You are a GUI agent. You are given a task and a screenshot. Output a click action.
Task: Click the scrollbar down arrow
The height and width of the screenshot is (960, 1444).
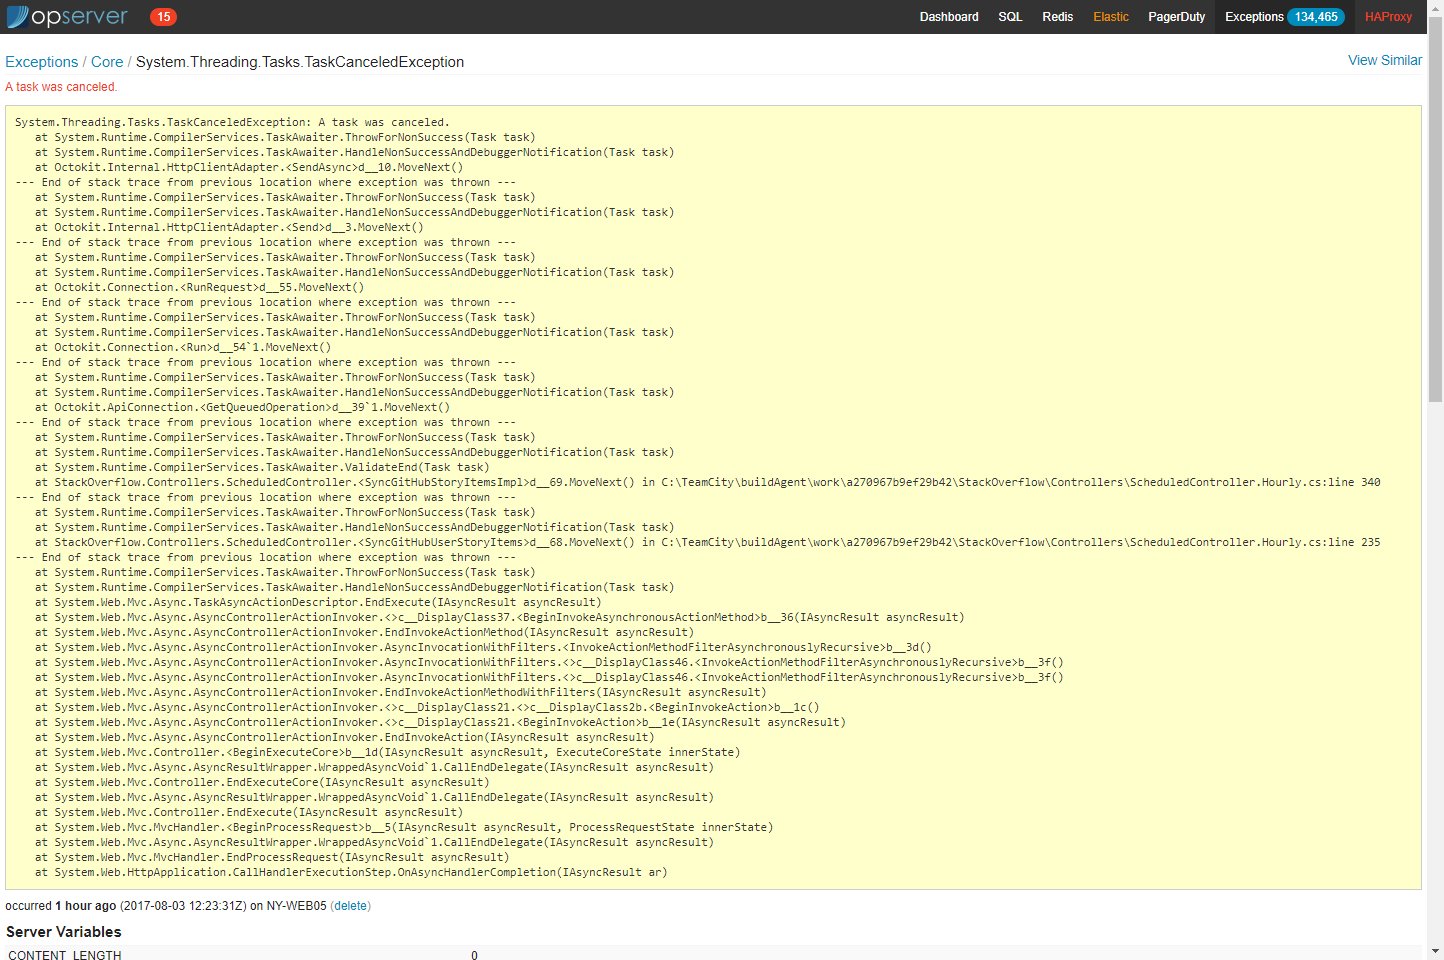tap(1435, 952)
